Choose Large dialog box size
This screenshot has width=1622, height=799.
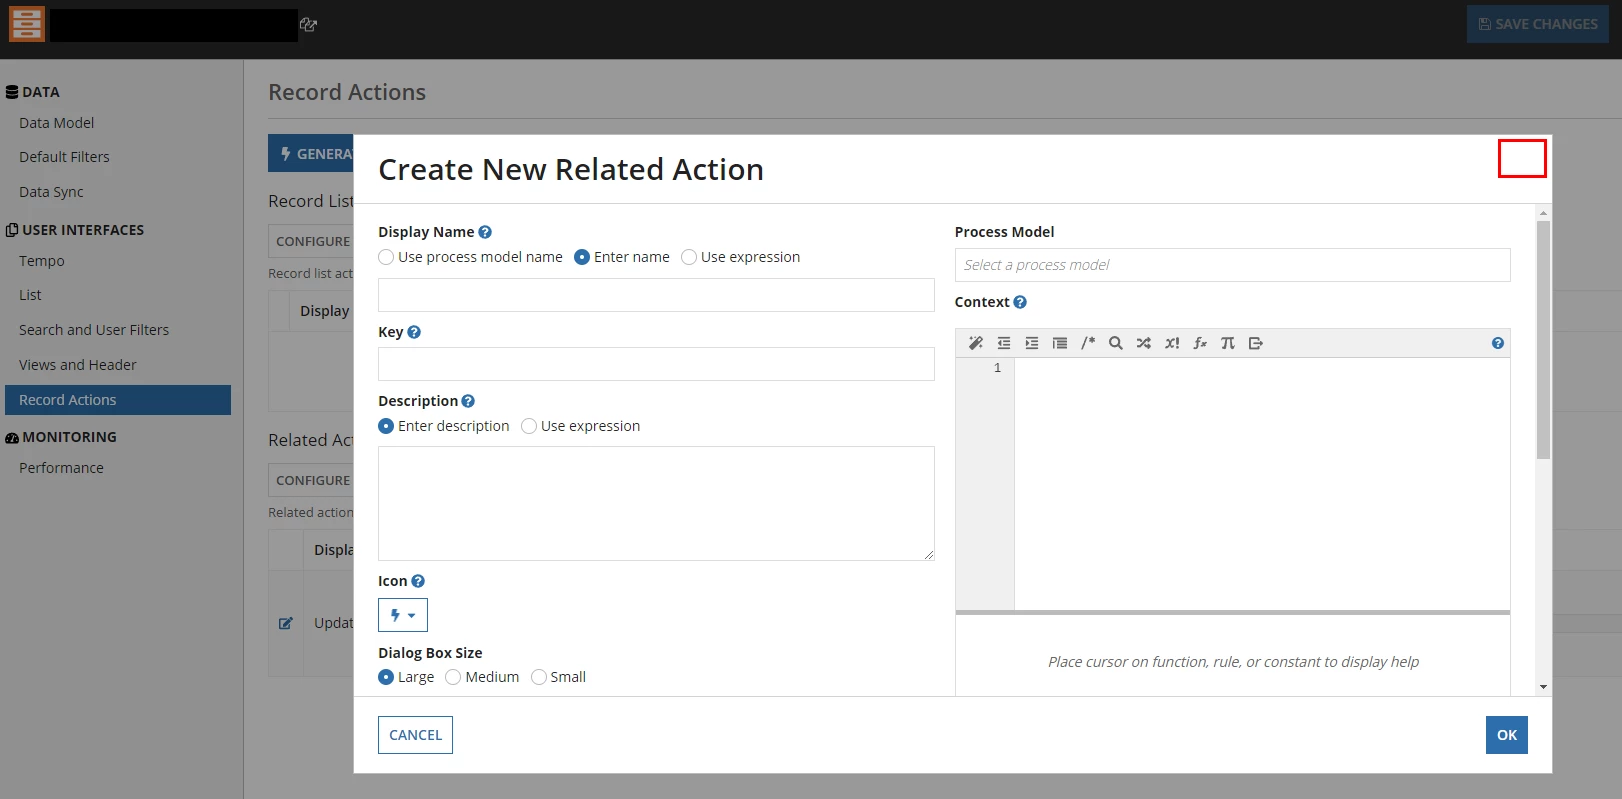(x=386, y=677)
